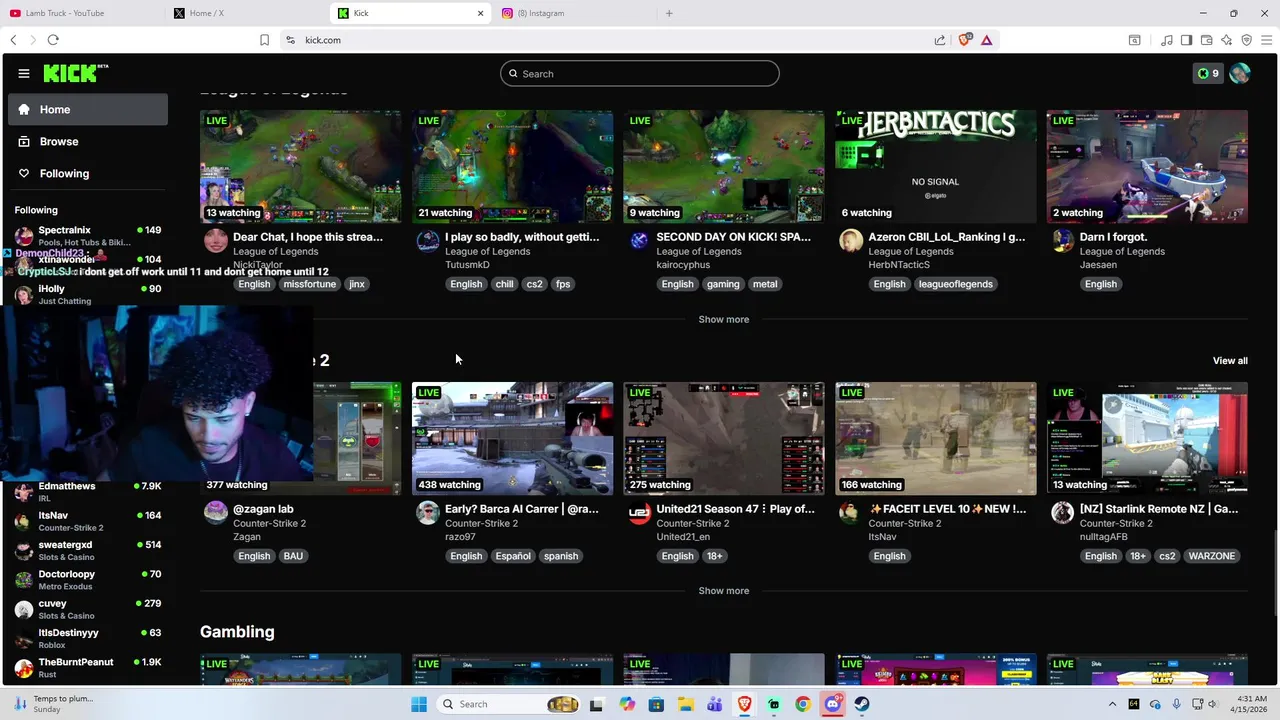Go back to the previous page
The width and height of the screenshot is (1280, 720).
point(13,40)
